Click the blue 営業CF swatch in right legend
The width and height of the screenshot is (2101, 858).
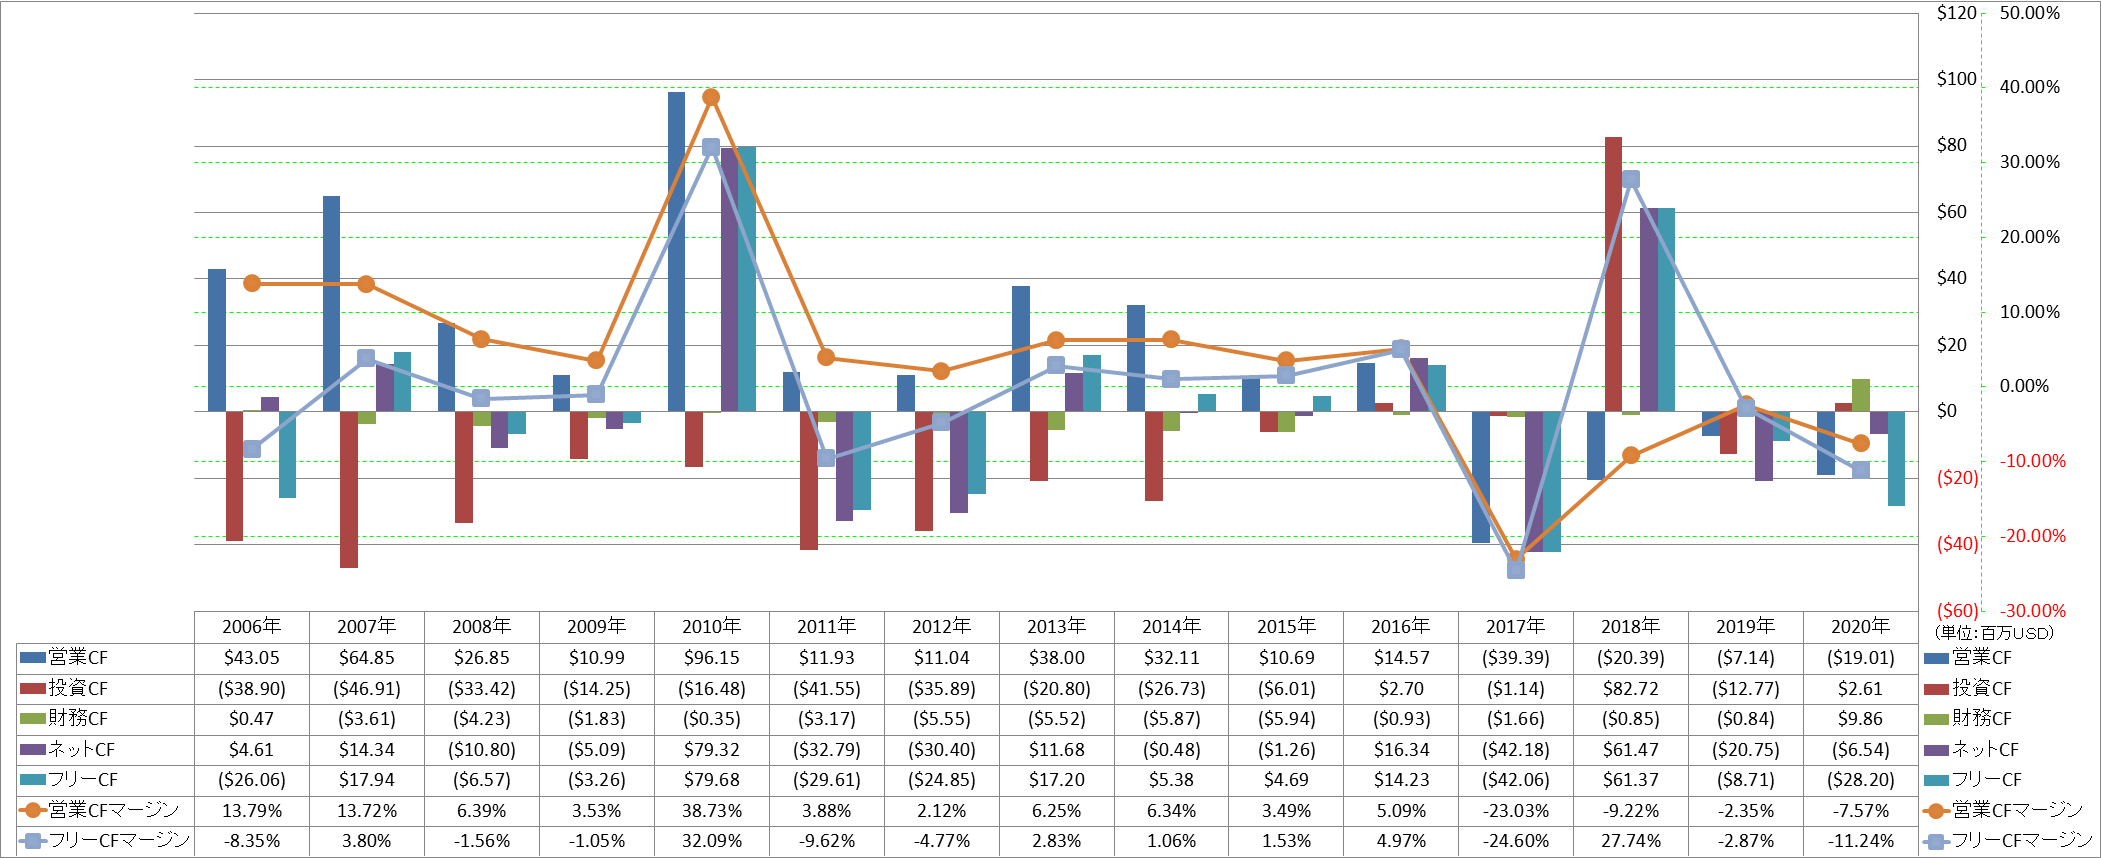pos(1936,658)
